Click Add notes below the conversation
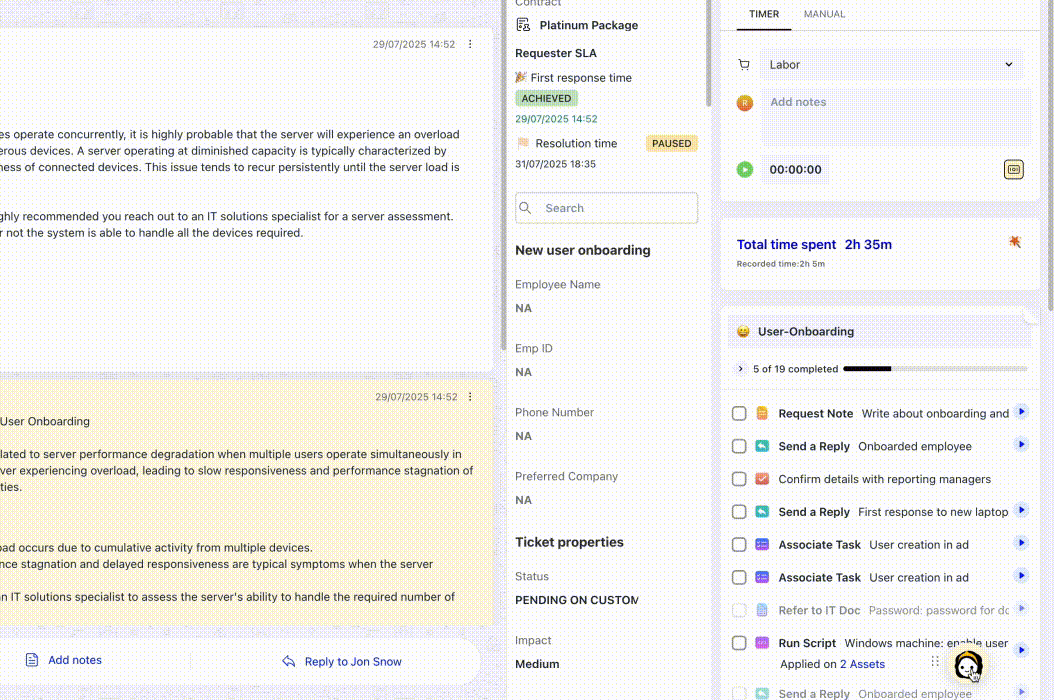The image size is (1054, 700). tap(63, 660)
